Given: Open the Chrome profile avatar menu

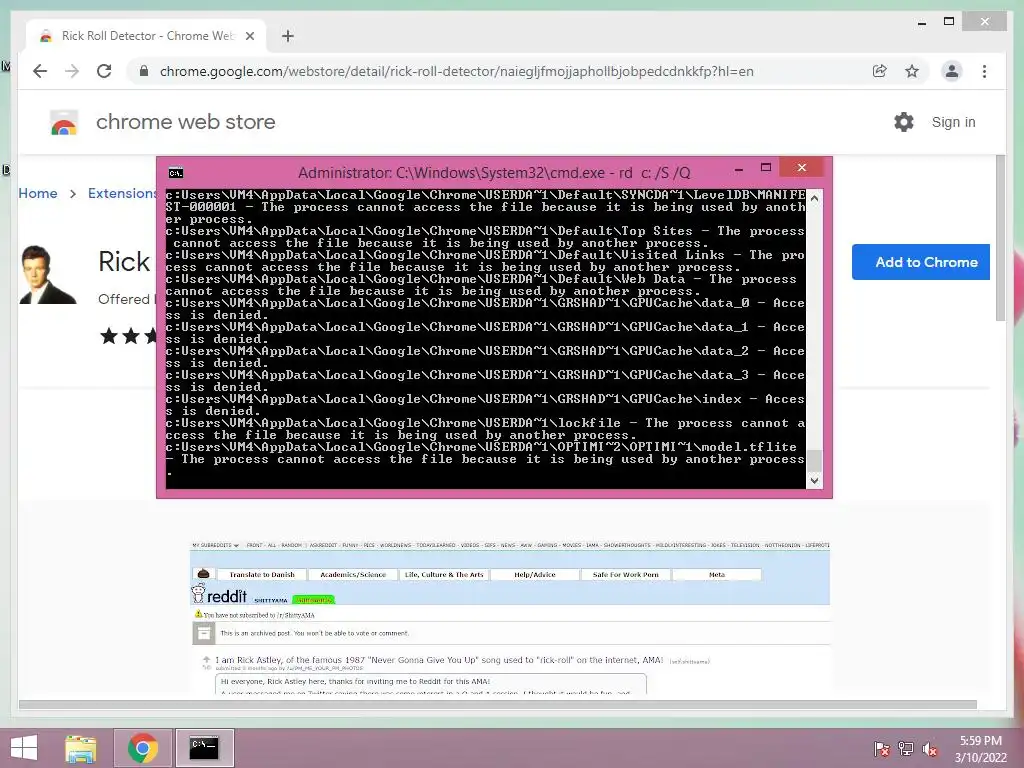Looking at the screenshot, I should pyautogui.click(x=952, y=71).
